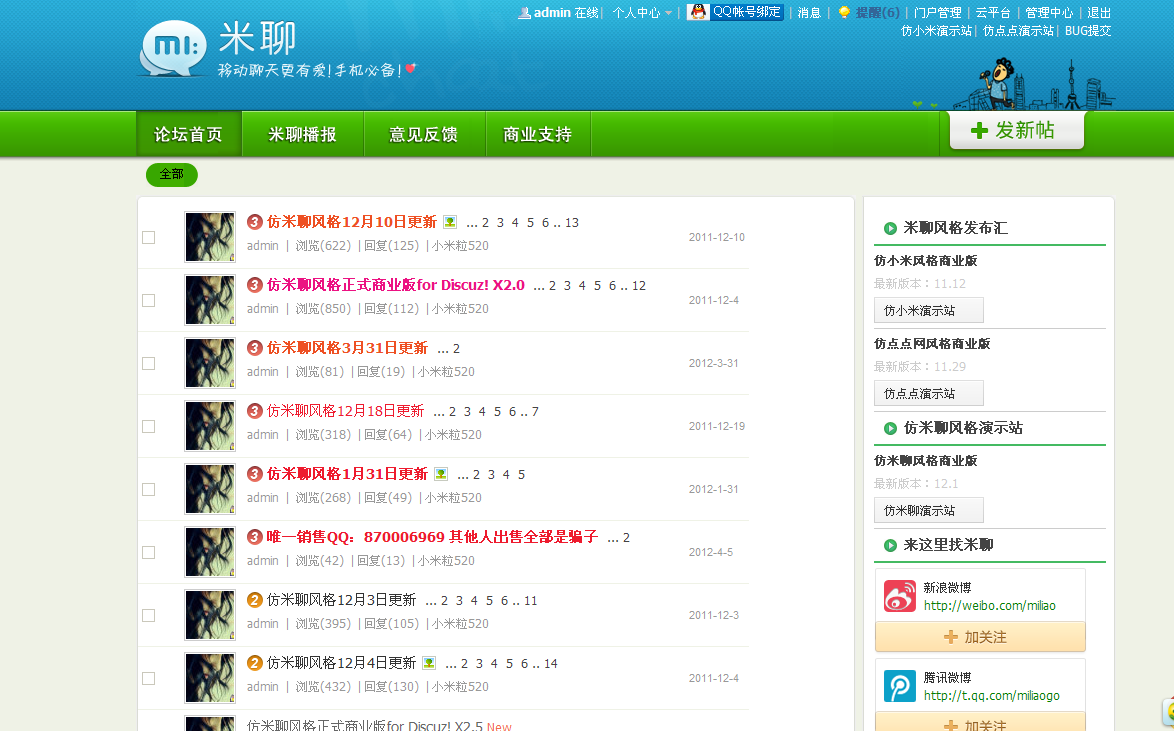
Task: Open author avatar of 仿米聊风格3月31日更新 thread
Action: click(x=210, y=363)
